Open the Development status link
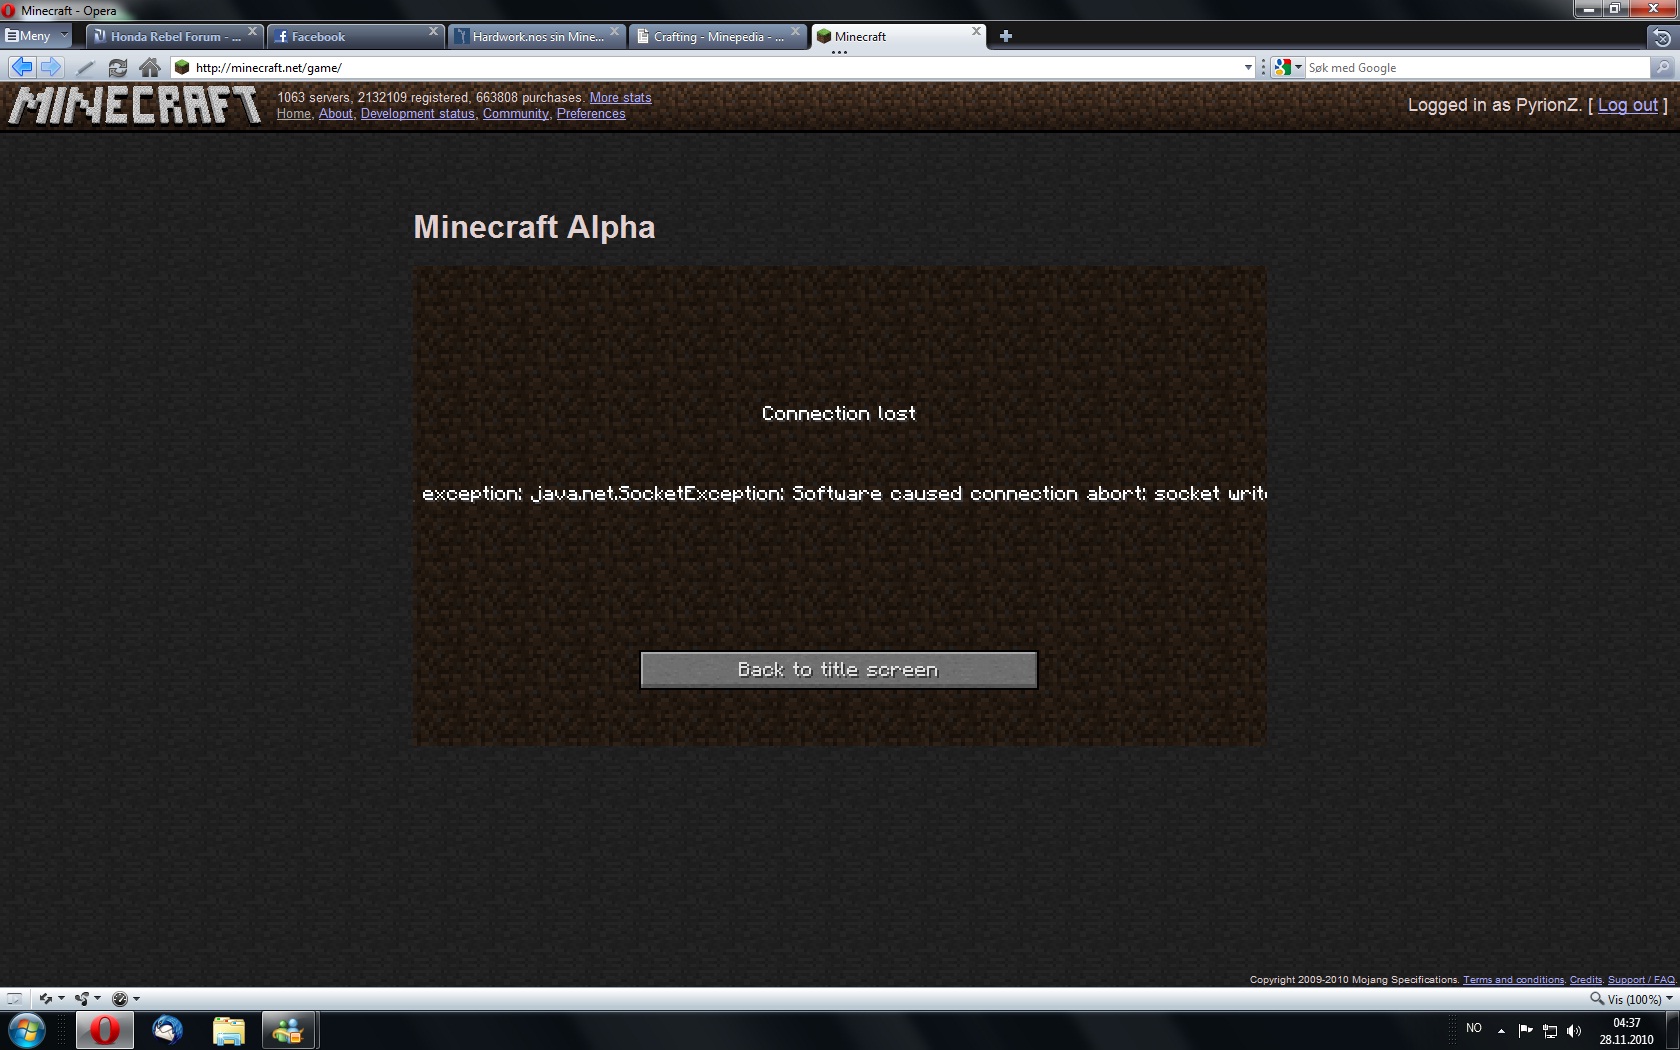The width and height of the screenshot is (1680, 1050). [x=417, y=113]
